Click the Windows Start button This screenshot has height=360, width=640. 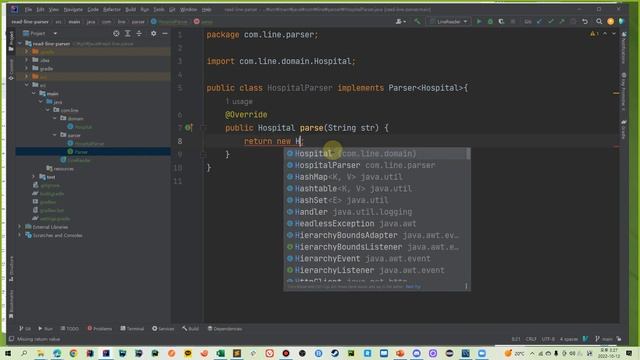(x=7, y=353)
